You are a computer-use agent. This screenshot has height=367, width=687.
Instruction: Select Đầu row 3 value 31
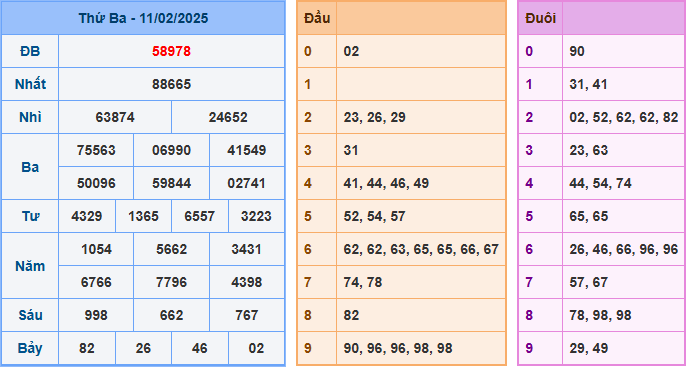pos(351,150)
